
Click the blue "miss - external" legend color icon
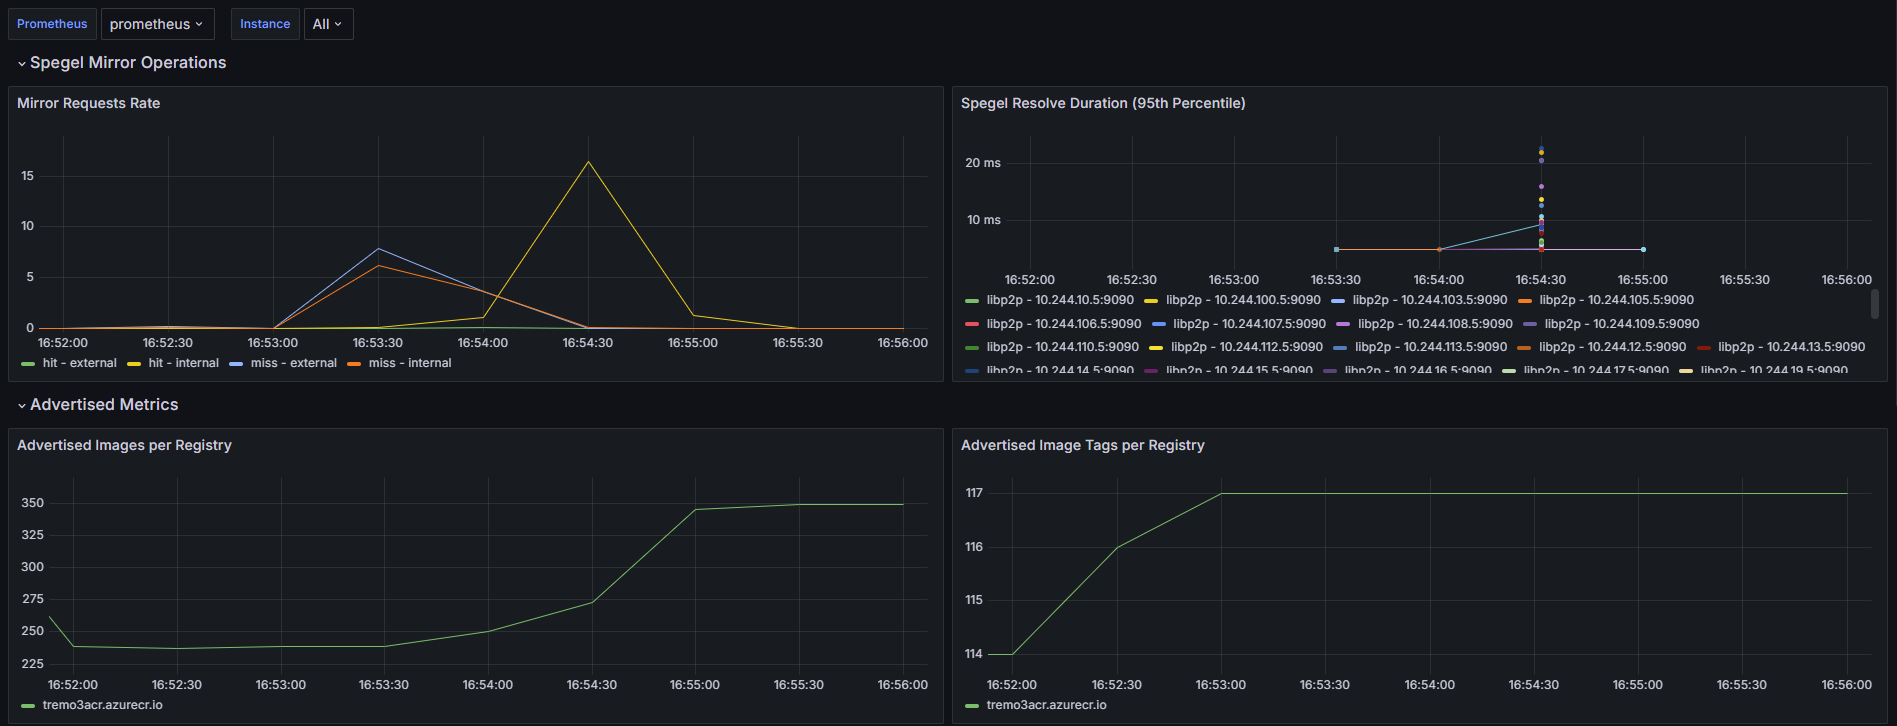(236, 364)
